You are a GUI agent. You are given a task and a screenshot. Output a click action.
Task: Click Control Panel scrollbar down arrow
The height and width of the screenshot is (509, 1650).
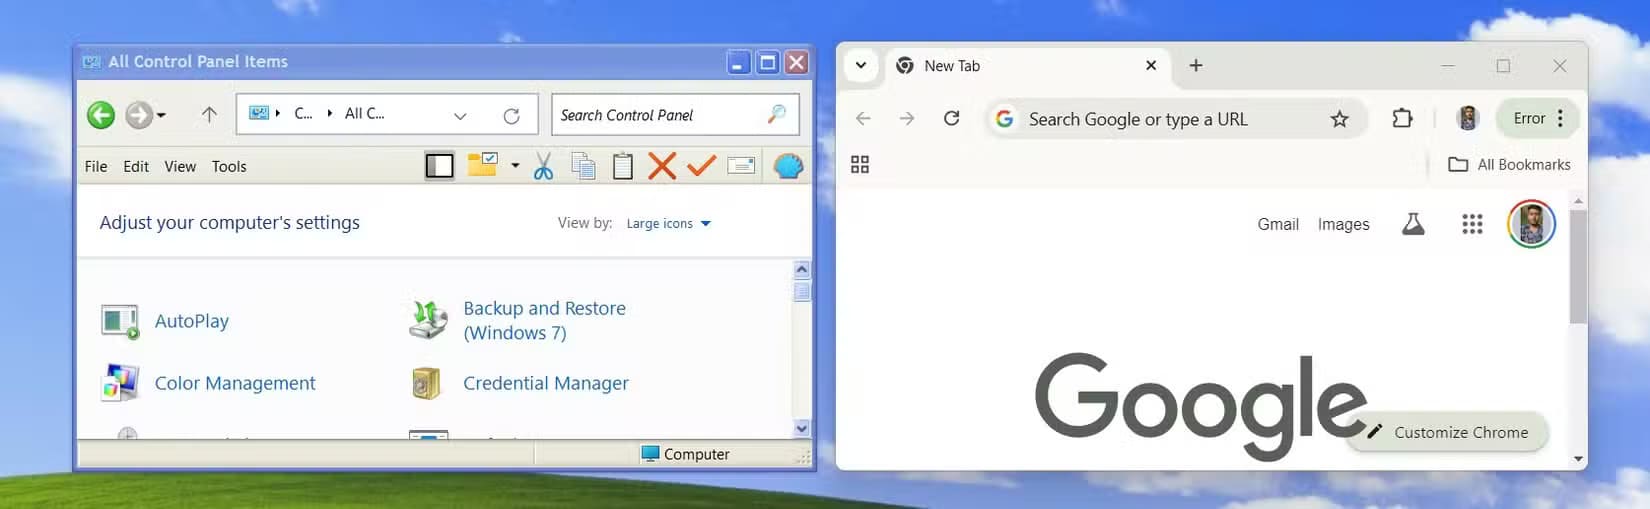pos(801,428)
